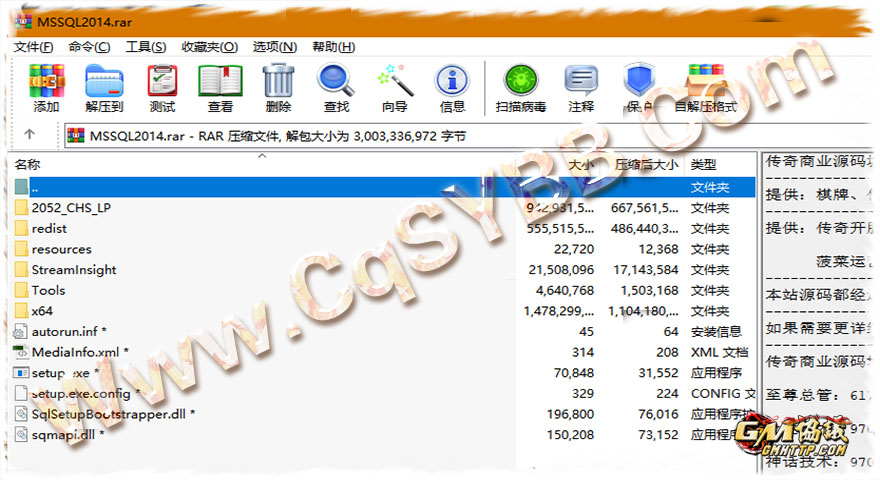Viewport: 880px width, 480px height.
Task: Click the autorun.inf file icon
Action: pyautogui.click(x=21, y=332)
